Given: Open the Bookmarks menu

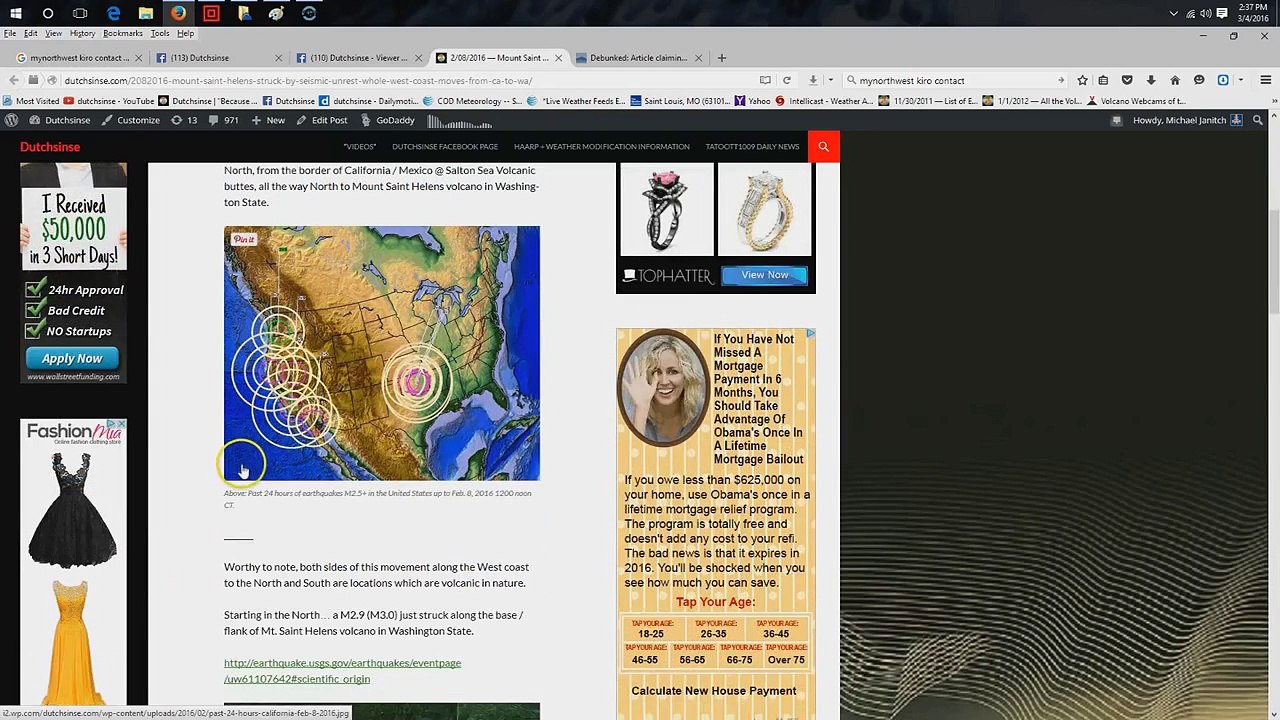Looking at the screenshot, I should pyautogui.click(x=123, y=33).
